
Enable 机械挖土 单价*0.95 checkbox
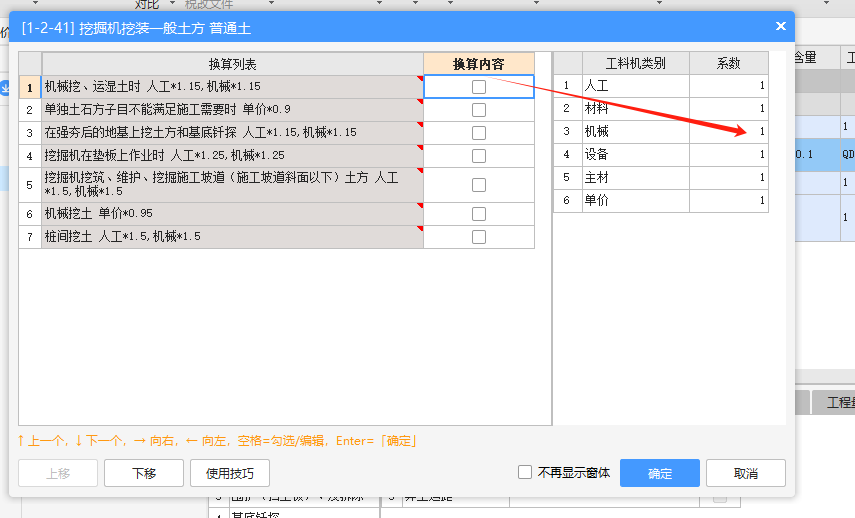coord(479,214)
